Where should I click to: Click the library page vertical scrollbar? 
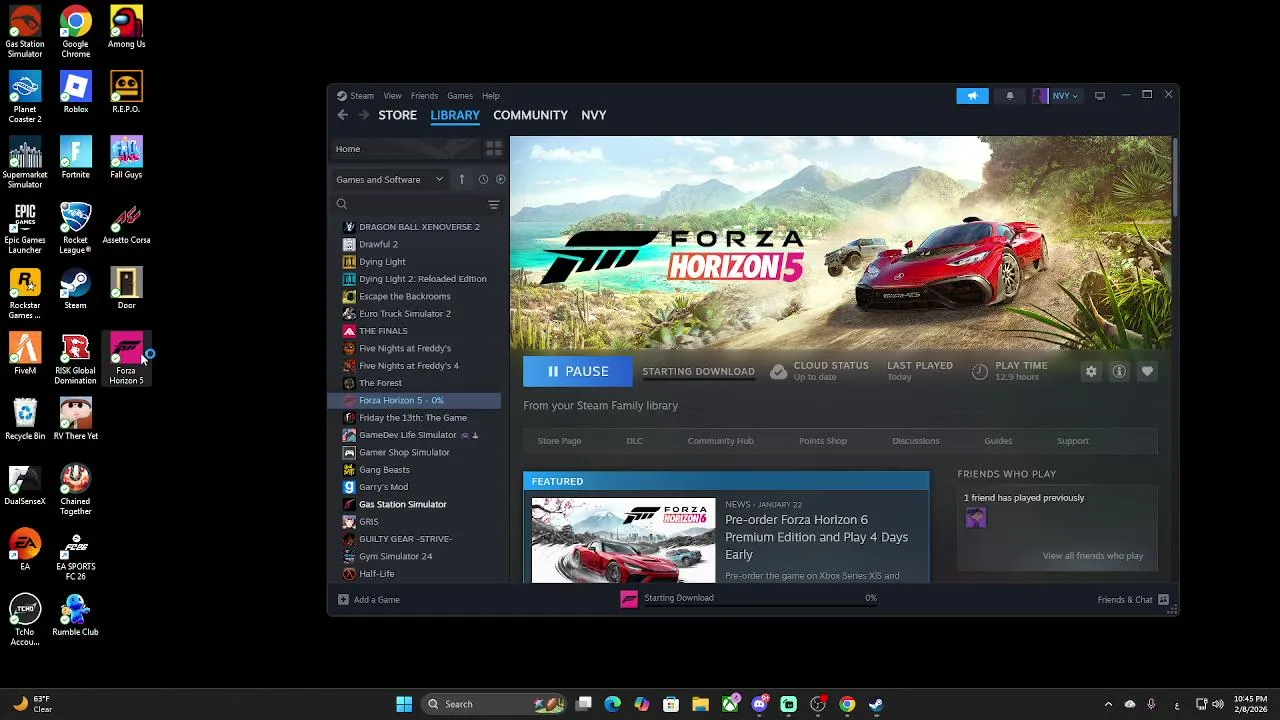point(1175,178)
